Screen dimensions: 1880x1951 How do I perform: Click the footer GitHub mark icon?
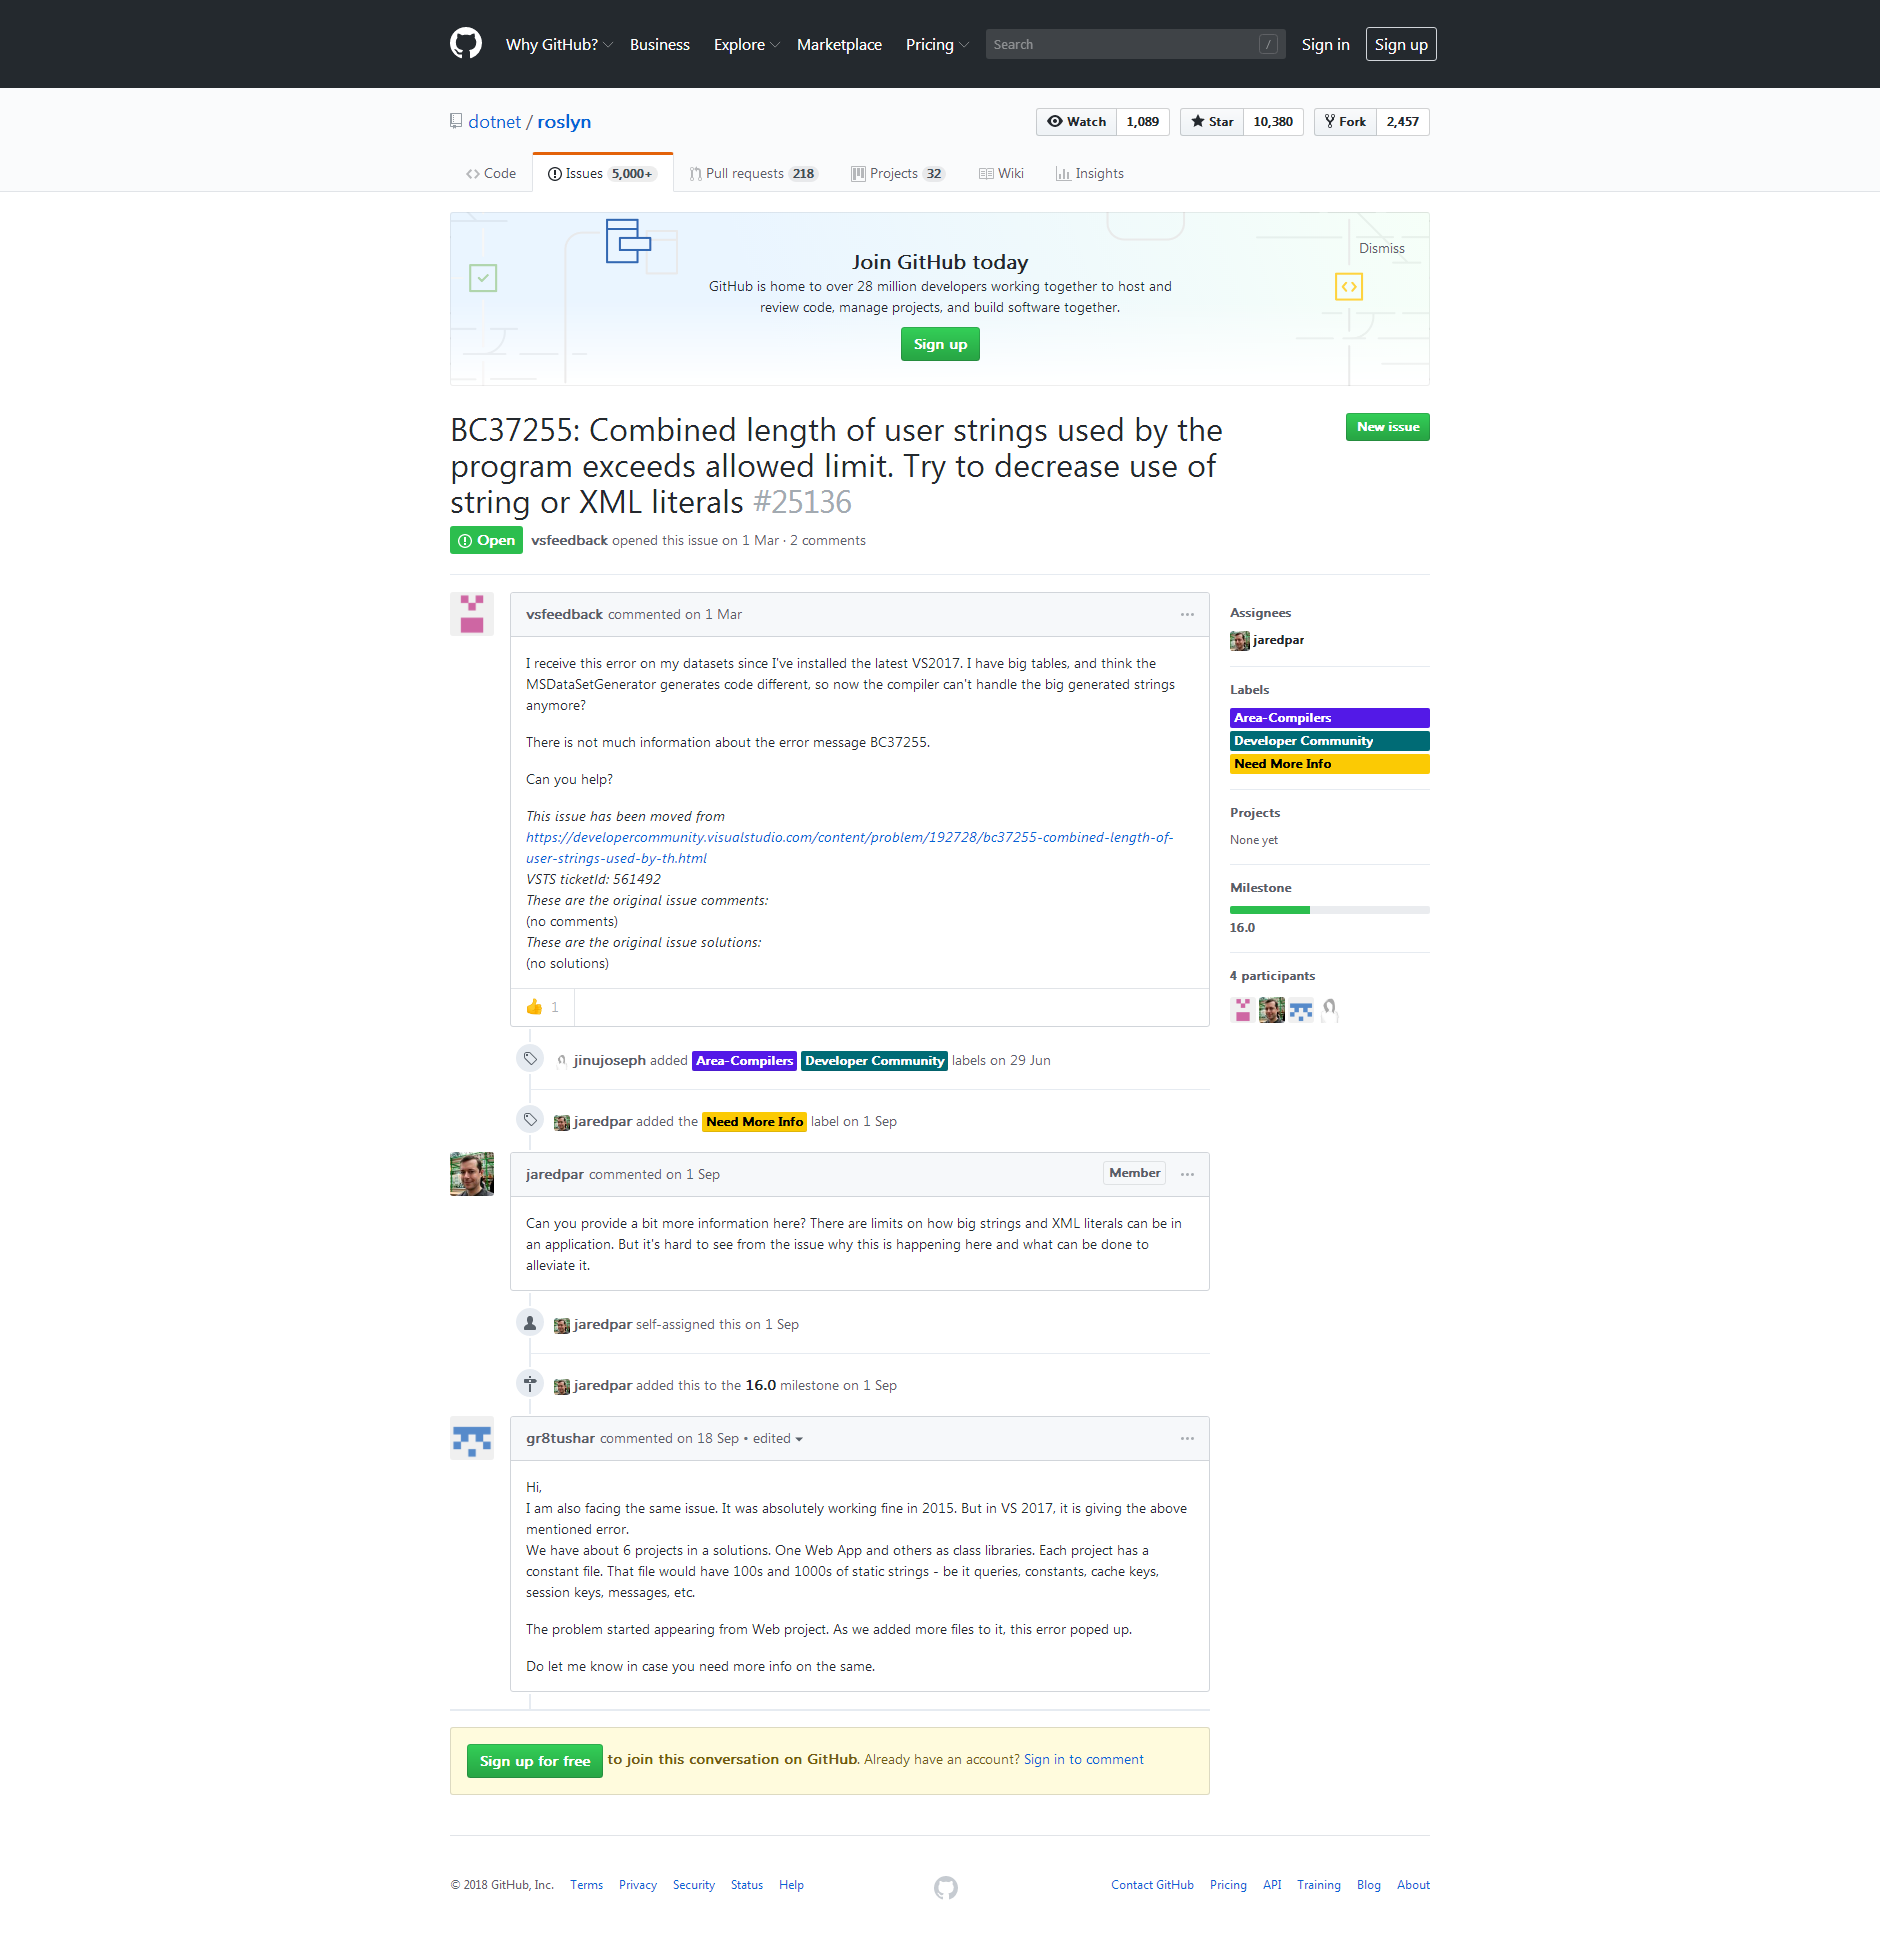(946, 1887)
